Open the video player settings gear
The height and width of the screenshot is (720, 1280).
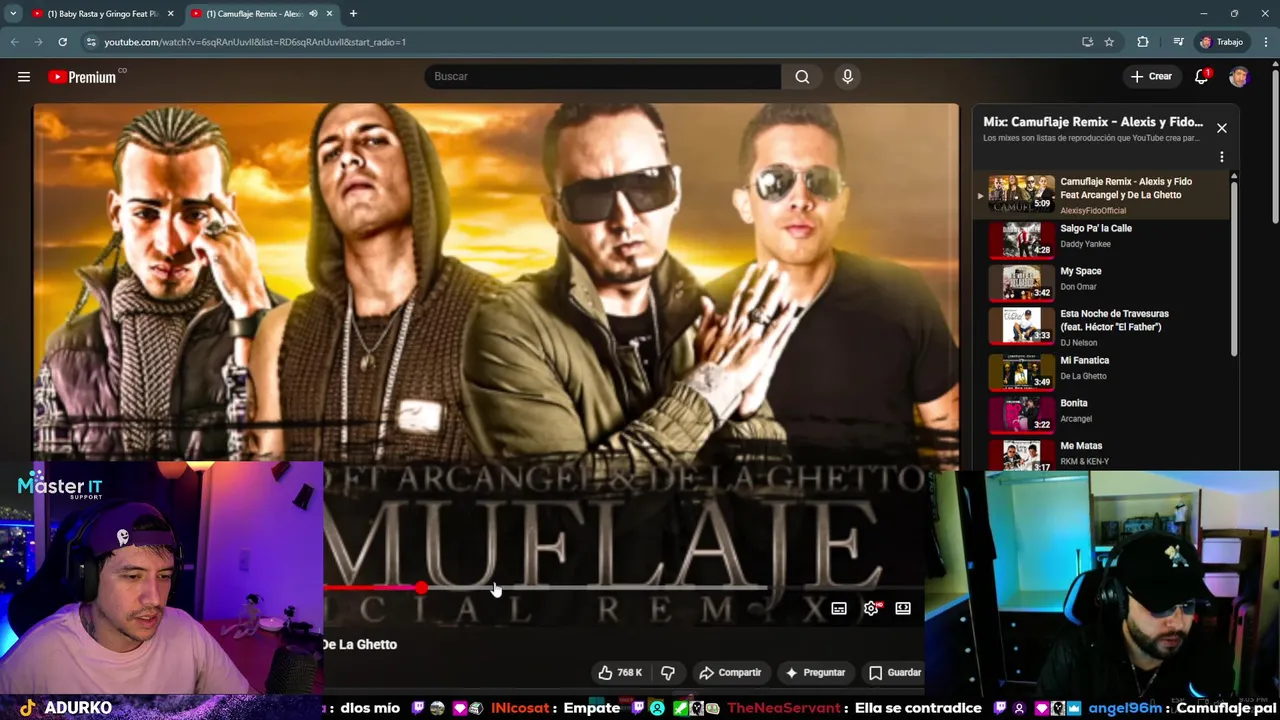tap(871, 608)
